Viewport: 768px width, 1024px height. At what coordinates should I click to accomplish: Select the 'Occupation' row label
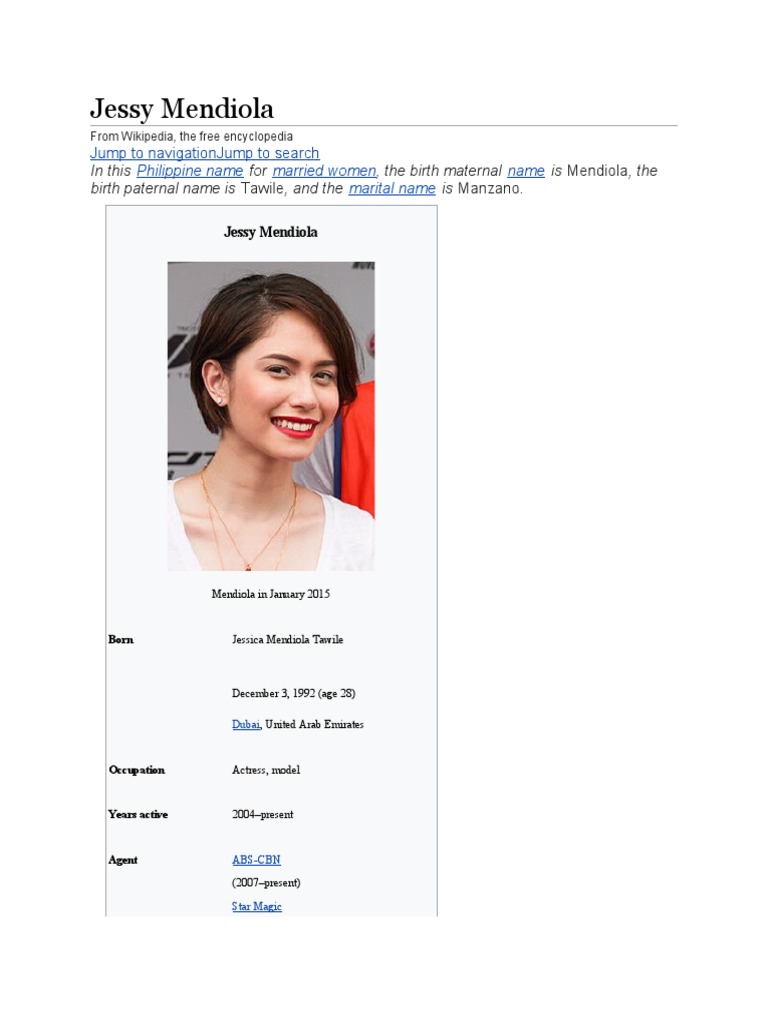coord(137,770)
